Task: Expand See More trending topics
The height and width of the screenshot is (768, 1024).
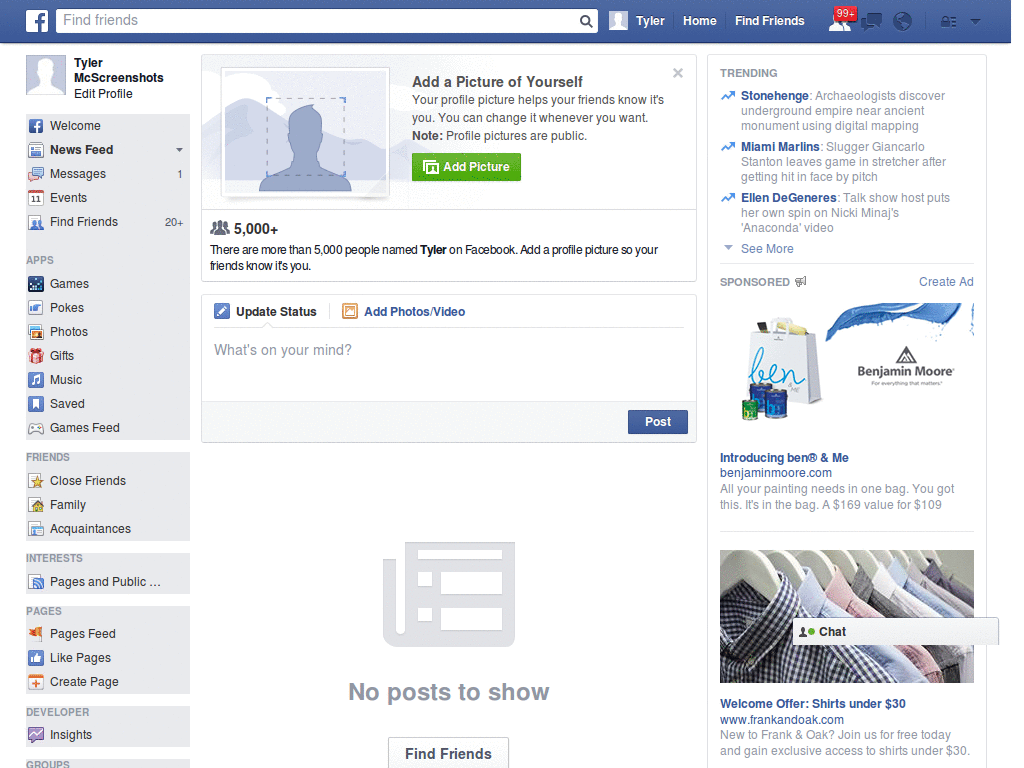Action: [x=767, y=249]
